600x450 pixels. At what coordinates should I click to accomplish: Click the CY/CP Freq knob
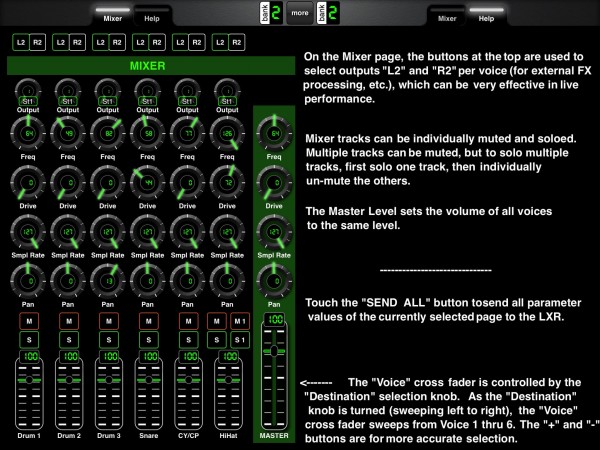click(187, 134)
